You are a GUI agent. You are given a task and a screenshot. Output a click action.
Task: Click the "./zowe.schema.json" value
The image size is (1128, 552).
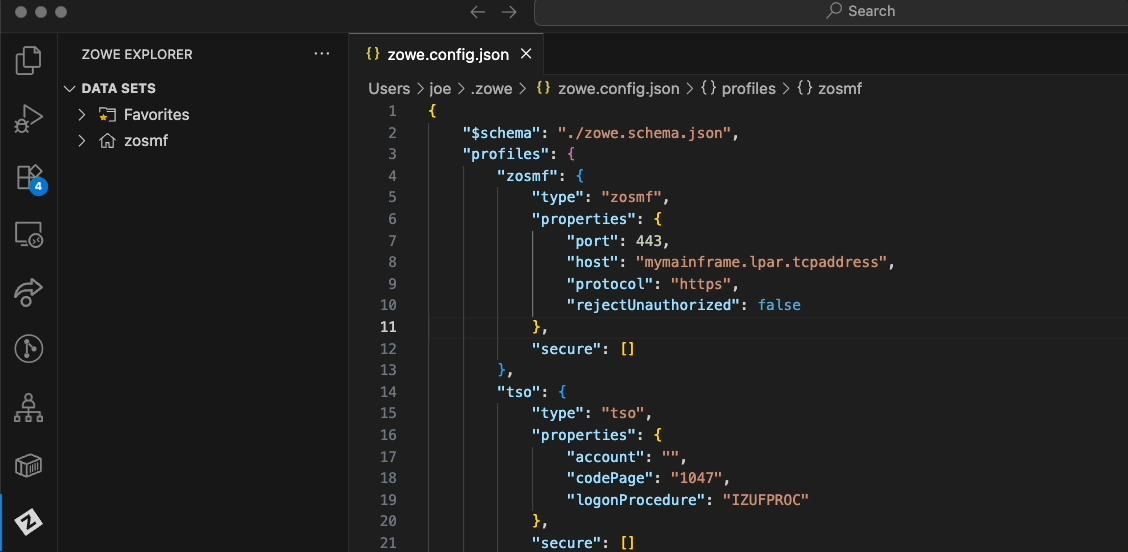point(645,132)
